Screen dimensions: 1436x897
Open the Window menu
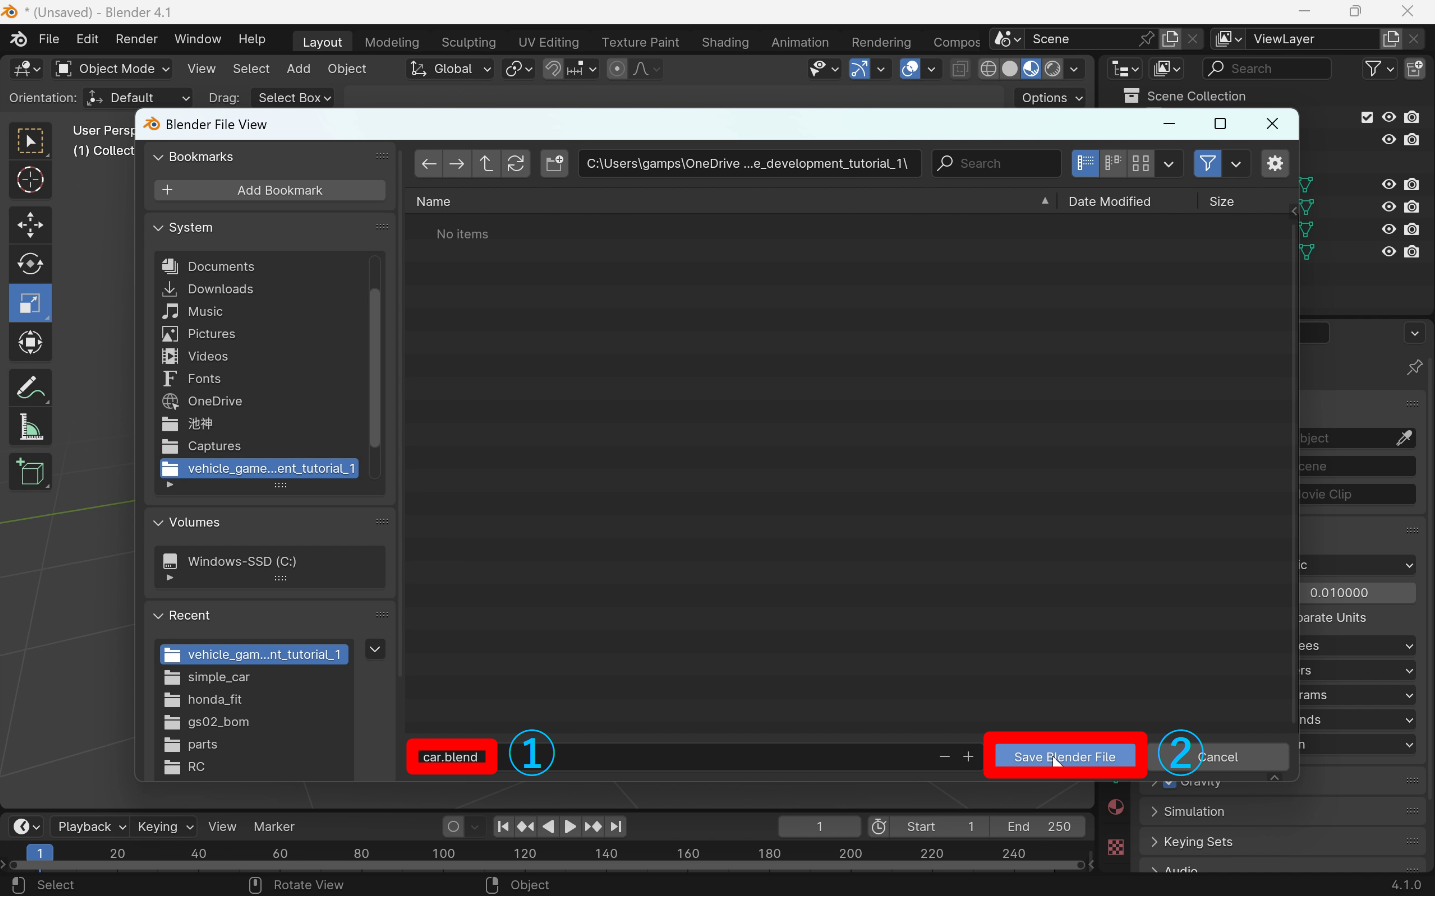pos(198,39)
